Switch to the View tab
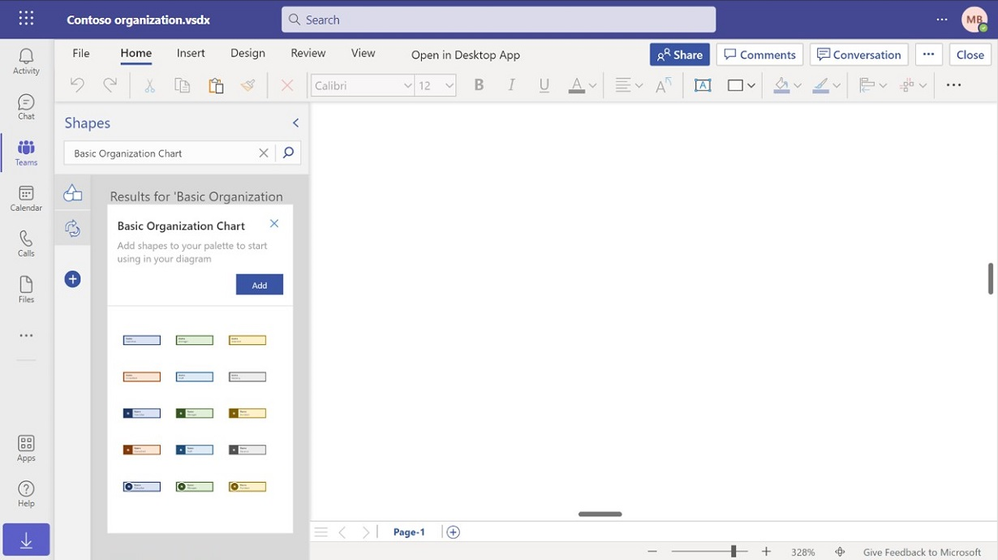This screenshot has width=998, height=560. [363, 53]
